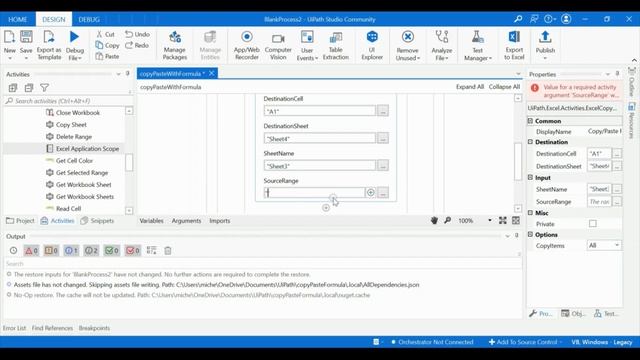The width and height of the screenshot is (640, 360).
Task: Switch to the Project panel tab
Action: tap(20, 220)
